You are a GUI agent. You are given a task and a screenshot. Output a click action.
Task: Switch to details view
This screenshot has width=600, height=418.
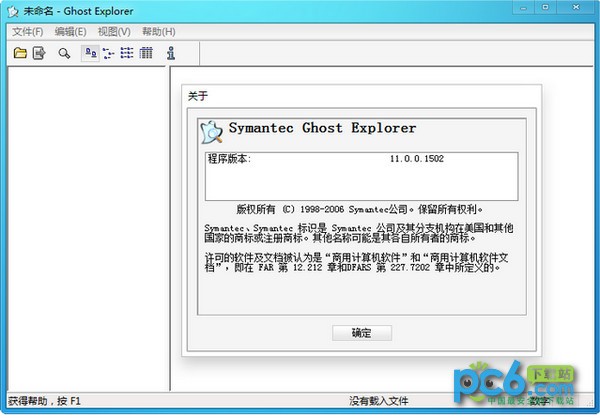146,53
